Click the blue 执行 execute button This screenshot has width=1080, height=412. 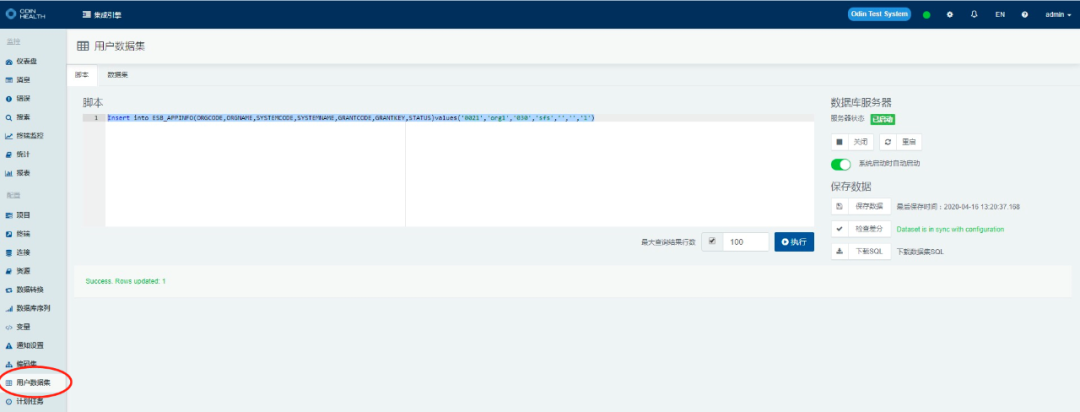click(794, 242)
